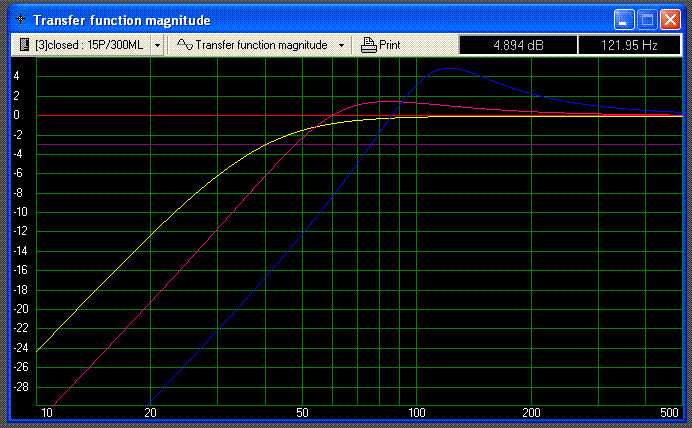Click the -14 dB axis label

21,251
